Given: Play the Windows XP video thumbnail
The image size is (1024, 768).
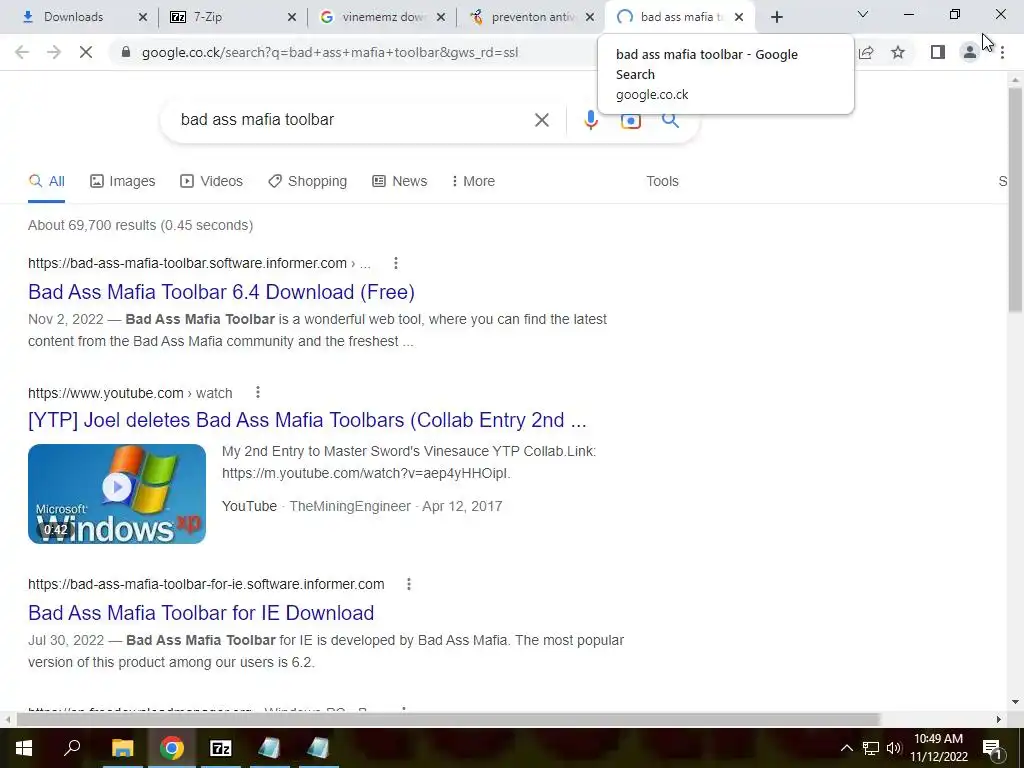Looking at the screenshot, I should pos(117,494).
